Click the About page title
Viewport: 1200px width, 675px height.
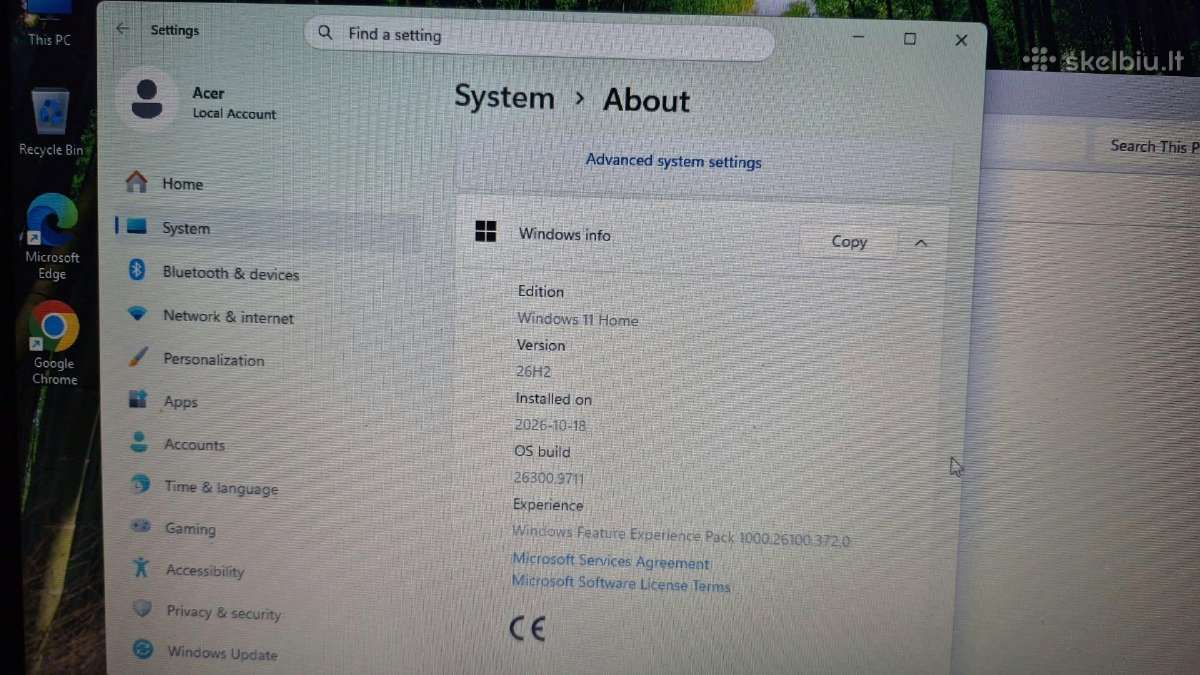pos(646,101)
